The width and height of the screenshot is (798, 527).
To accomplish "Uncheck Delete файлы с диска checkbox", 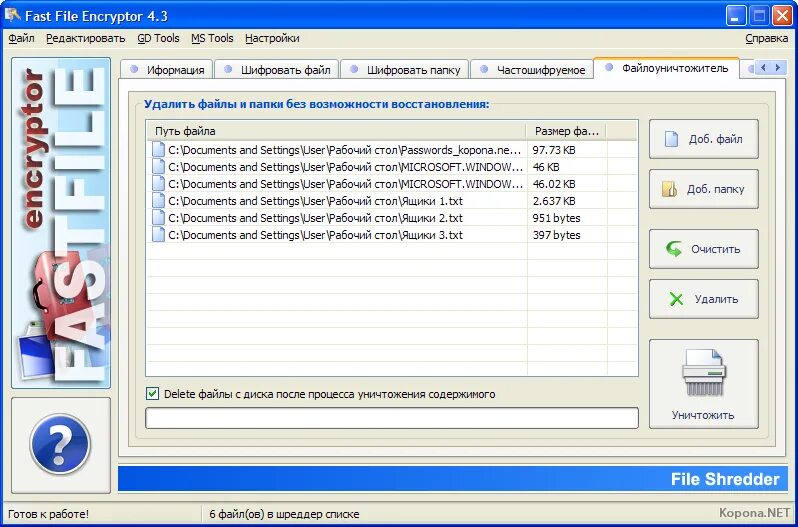I will tap(152, 394).
